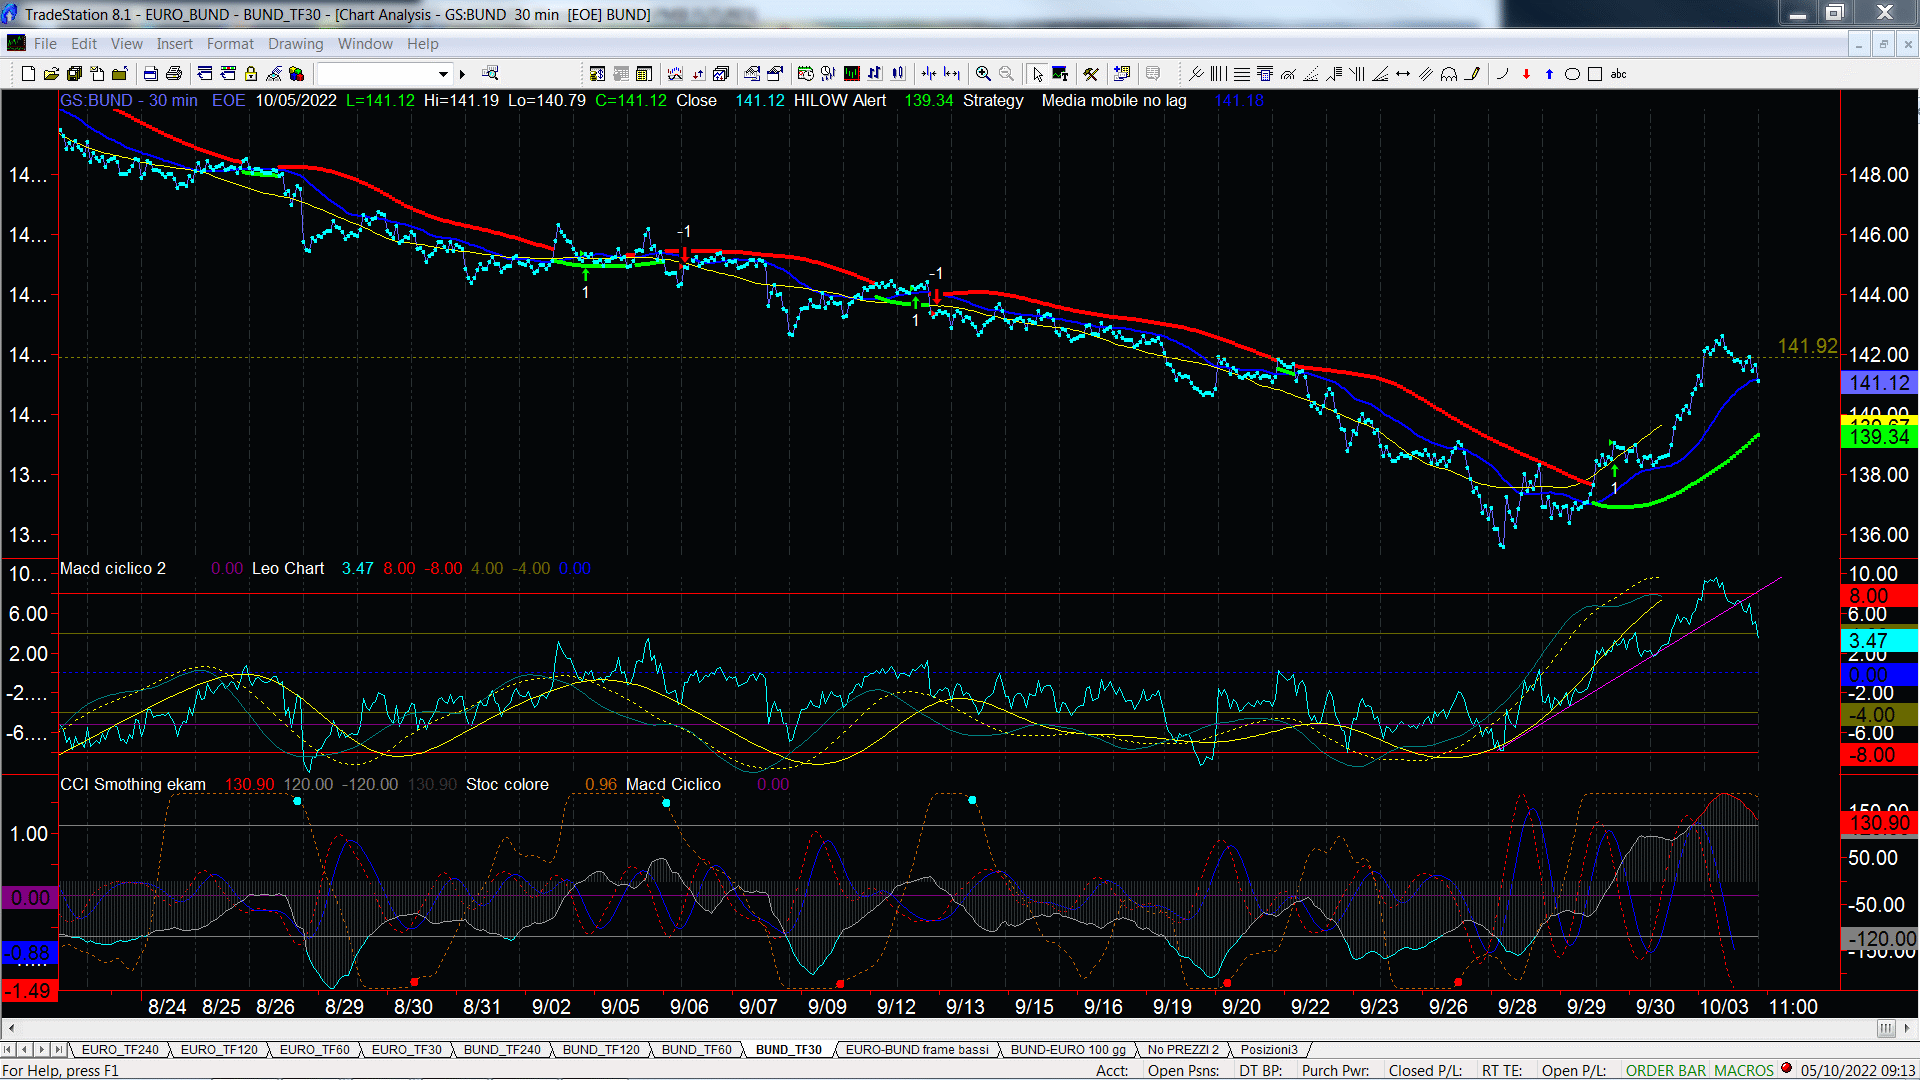Click the Open folder icon
The width and height of the screenshot is (1920, 1080).
tap(51, 74)
